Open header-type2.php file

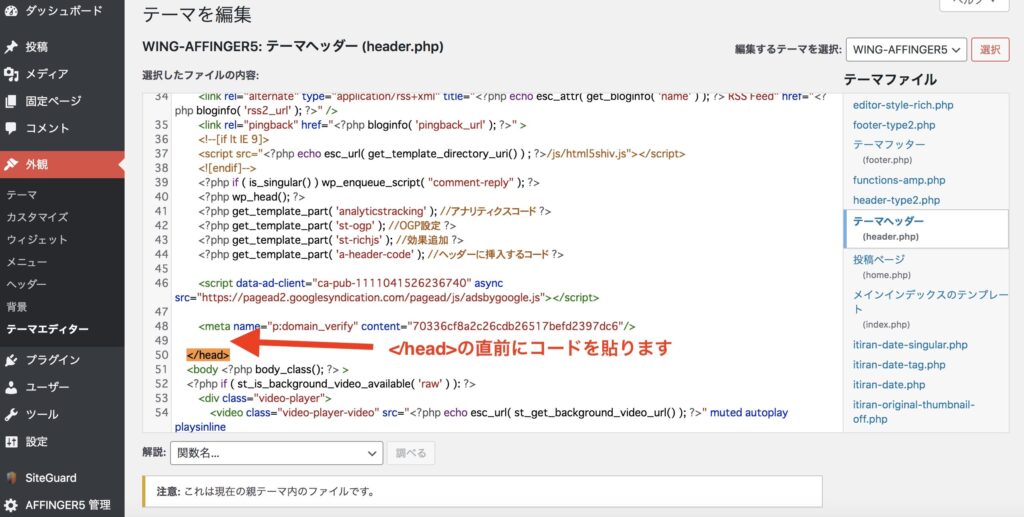896,200
